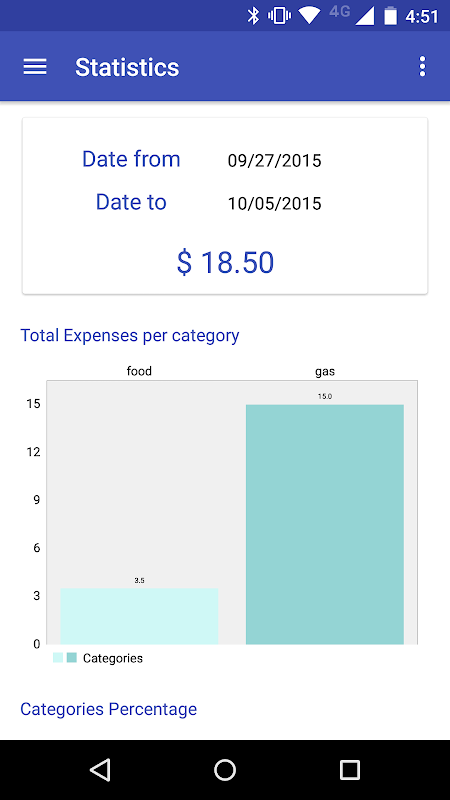Tap the Categories Percentage heading
Viewport: 450px width, 800px height.
(108, 709)
